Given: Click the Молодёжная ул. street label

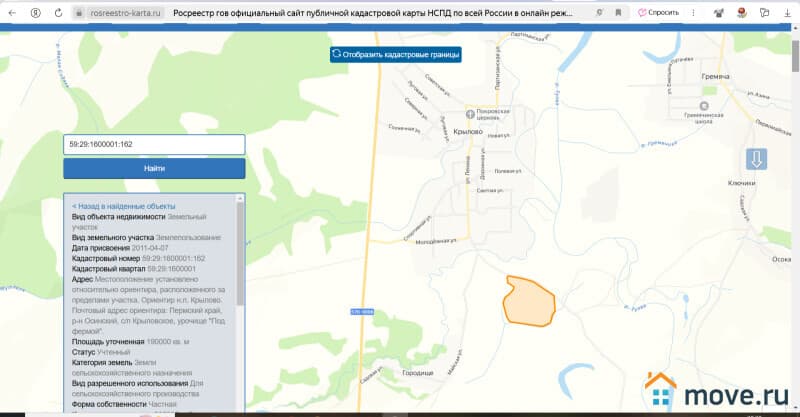Looking at the screenshot, I should pos(436,241).
